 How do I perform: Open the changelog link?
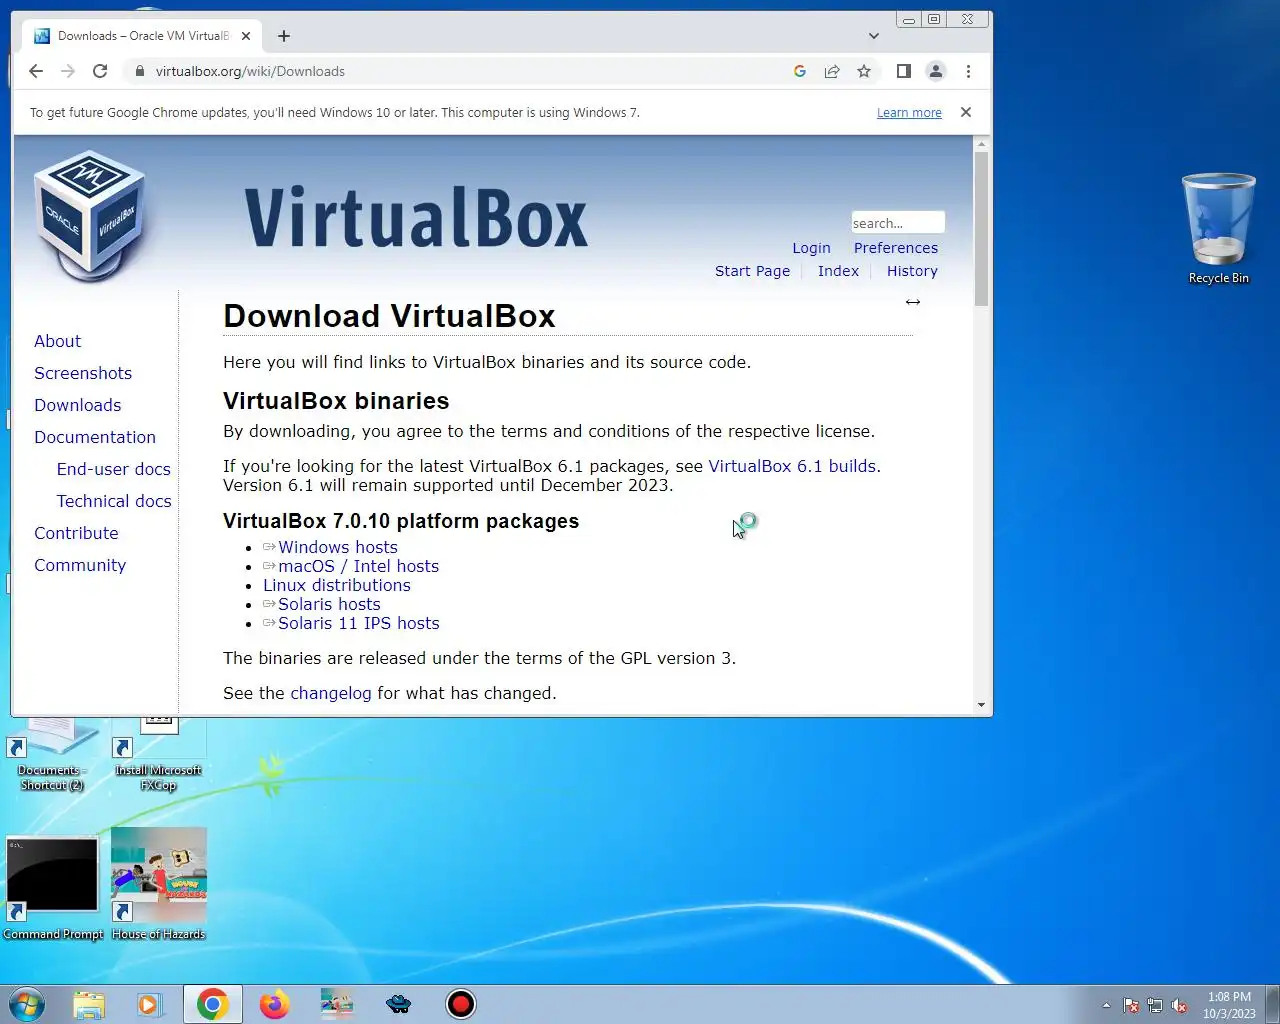[x=331, y=693]
